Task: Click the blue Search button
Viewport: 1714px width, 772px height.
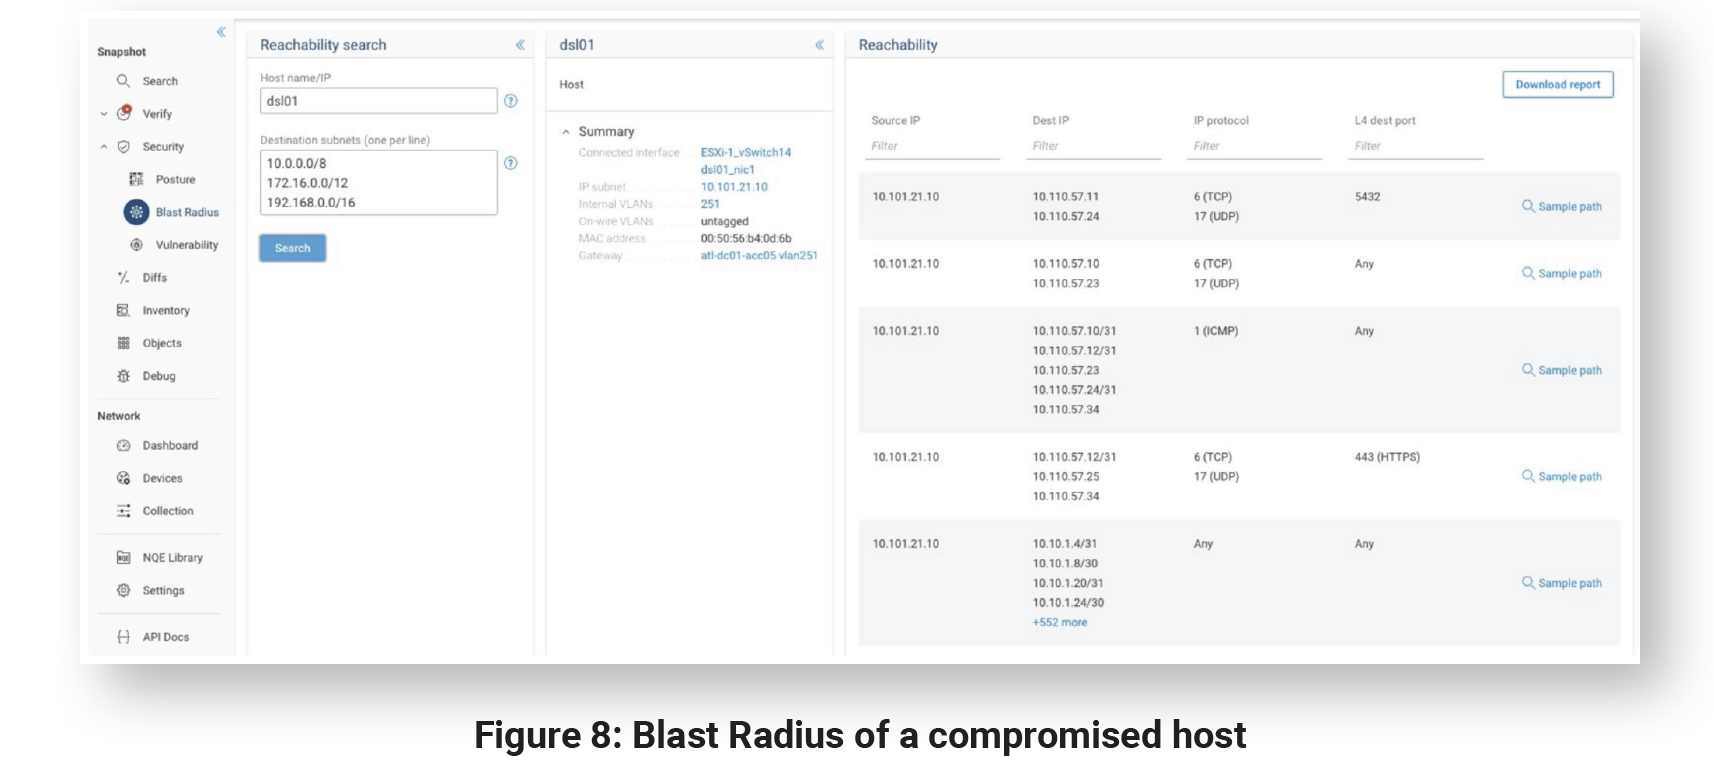Action: click(292, 248)
